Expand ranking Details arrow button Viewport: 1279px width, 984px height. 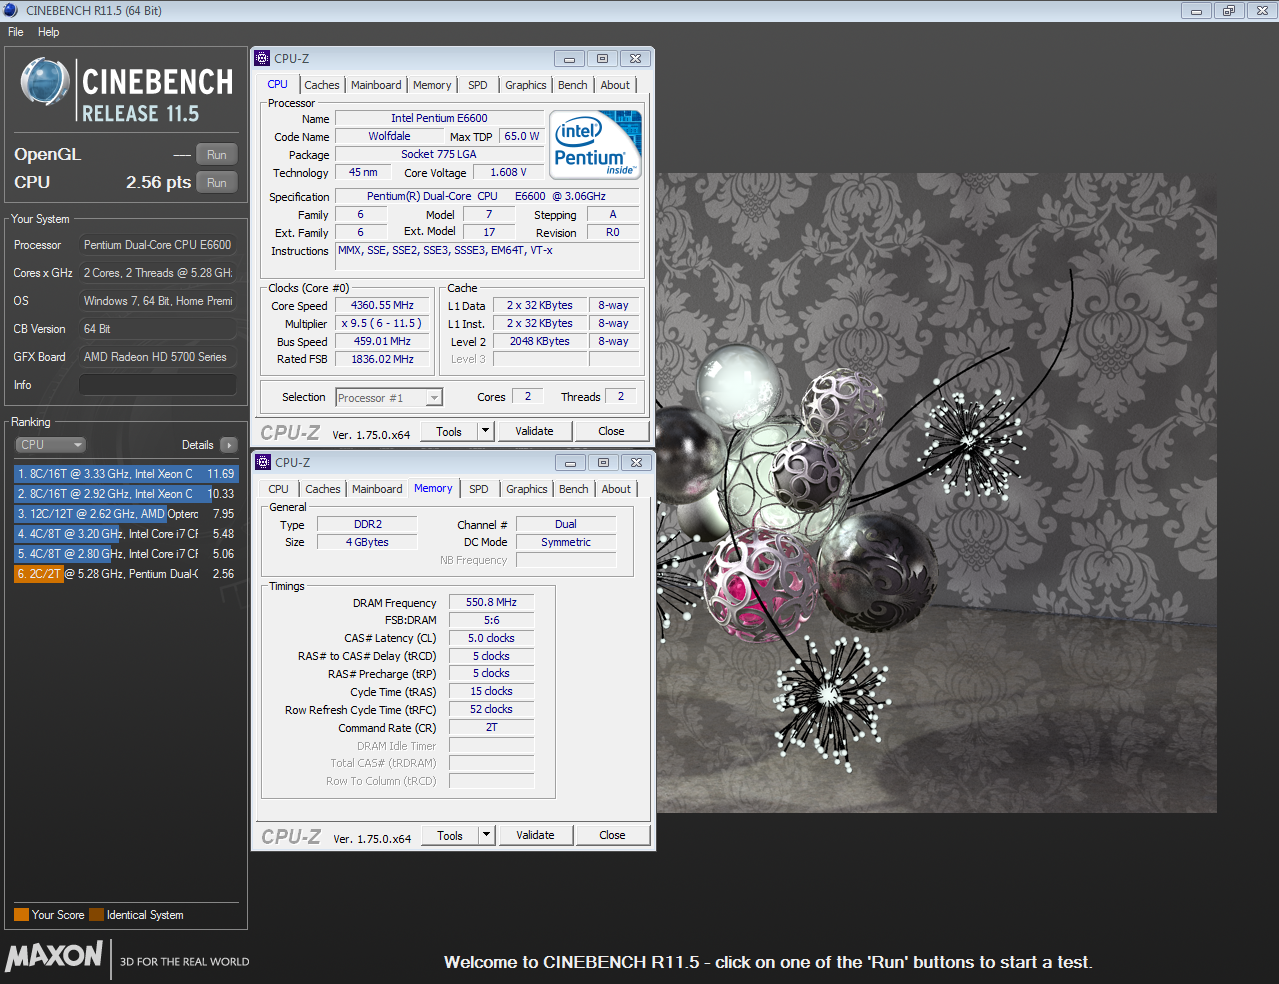coord(229,445)
